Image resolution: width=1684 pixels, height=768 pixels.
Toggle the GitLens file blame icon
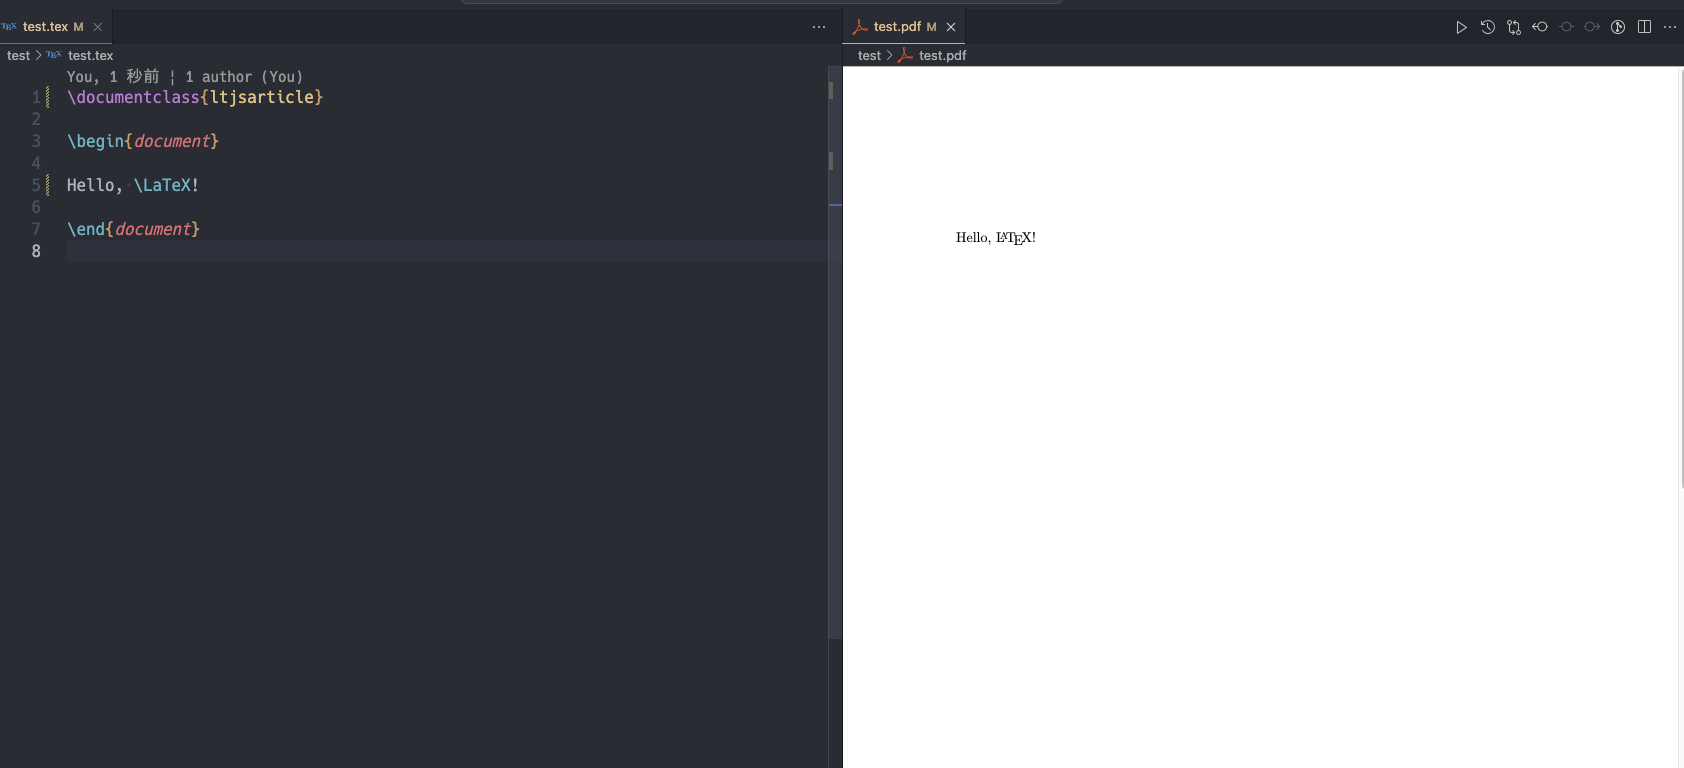tap(1618, 27)
